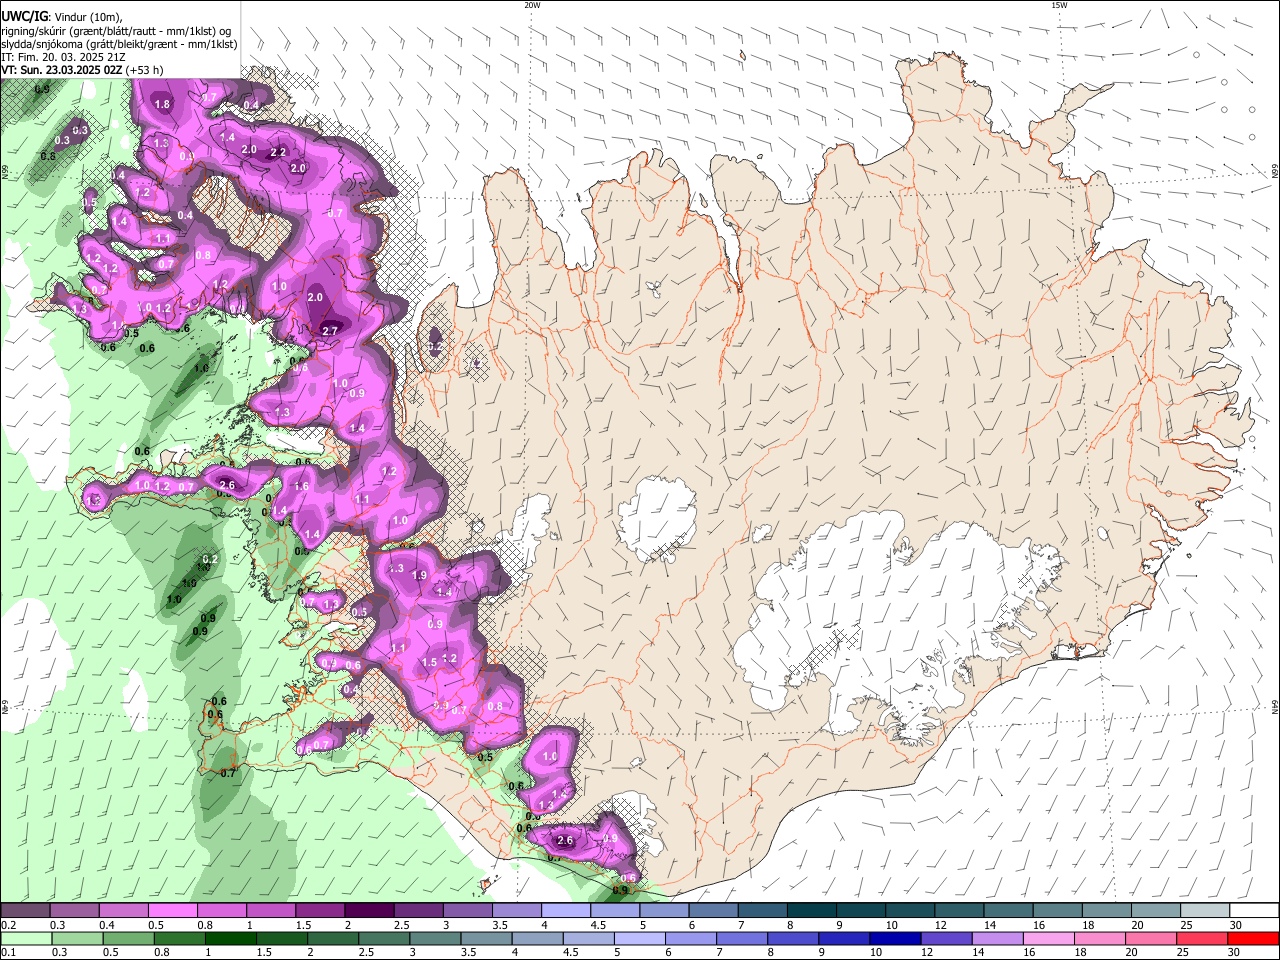Pick darkest purple upper swatch between 2 and 2.5
This screenshot has width=1280, height=960.
pyautogui.click(x=369, y=911)
